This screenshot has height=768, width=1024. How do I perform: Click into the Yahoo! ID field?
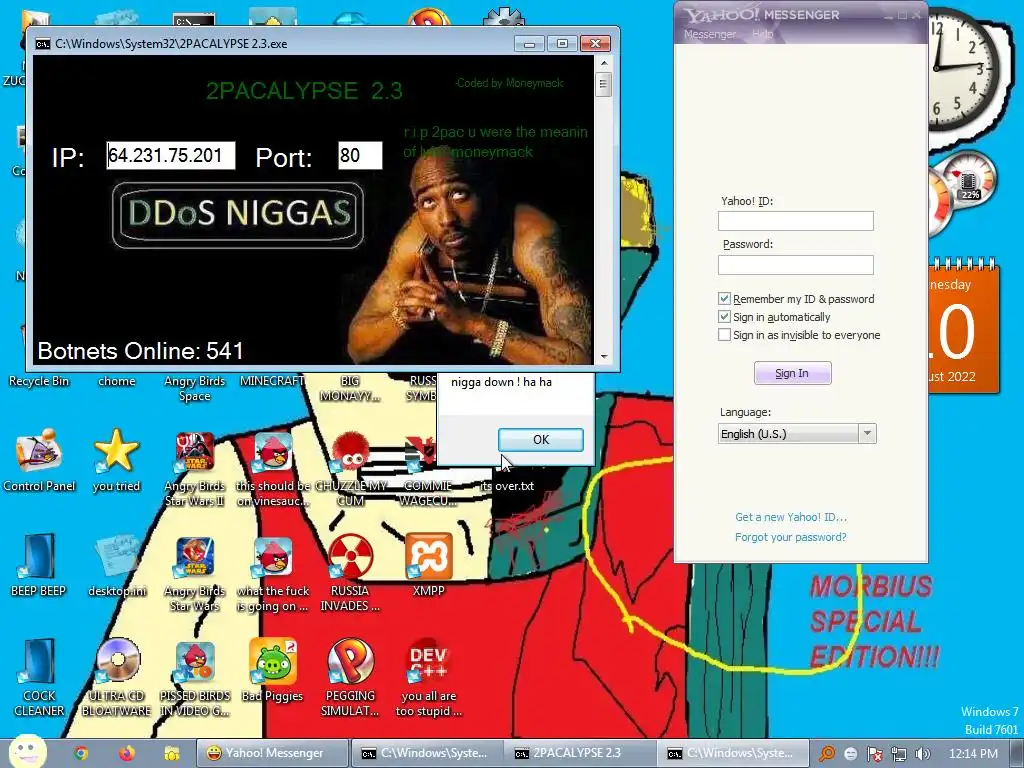795,221
